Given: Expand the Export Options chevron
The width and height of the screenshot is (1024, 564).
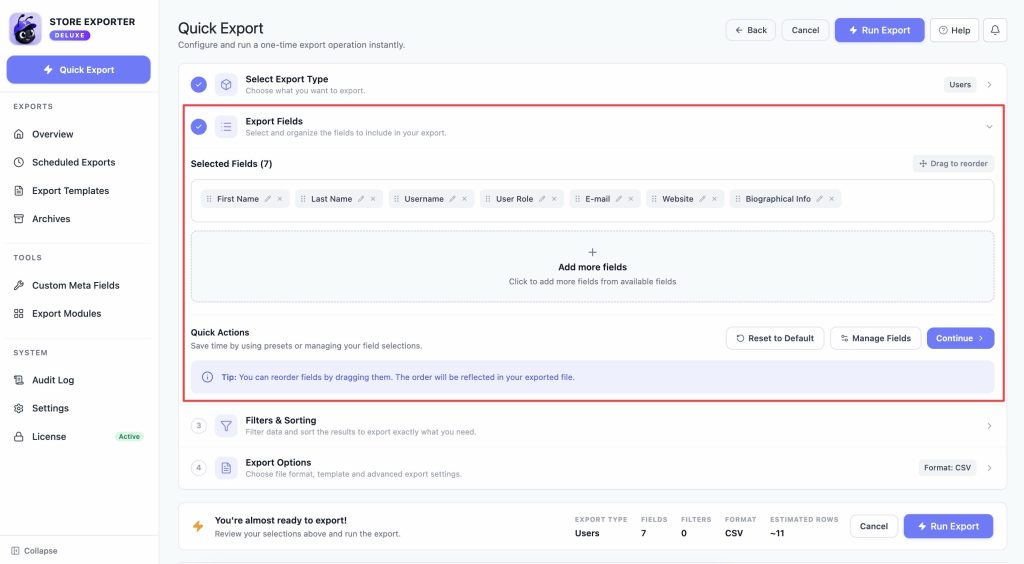Looking at the screenshot, I should coord(989,468).
